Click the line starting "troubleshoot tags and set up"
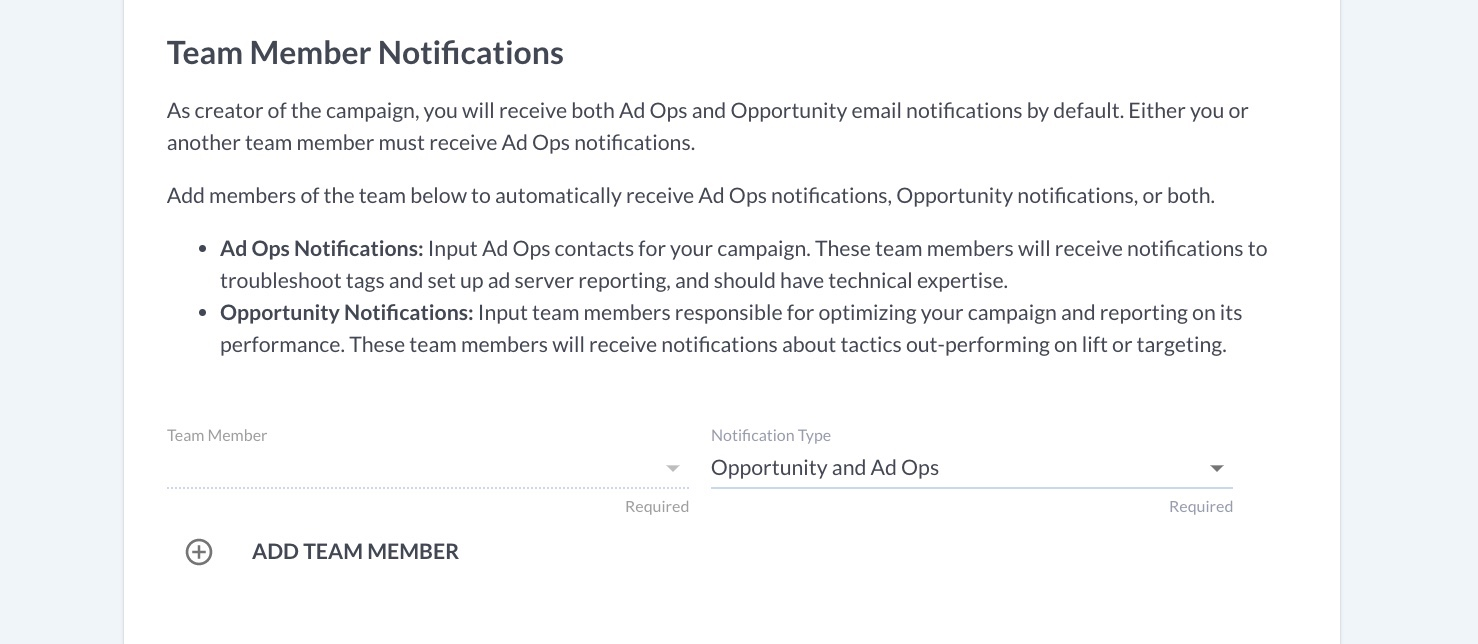Screen dimensions: 1478x644 point(613,281)
